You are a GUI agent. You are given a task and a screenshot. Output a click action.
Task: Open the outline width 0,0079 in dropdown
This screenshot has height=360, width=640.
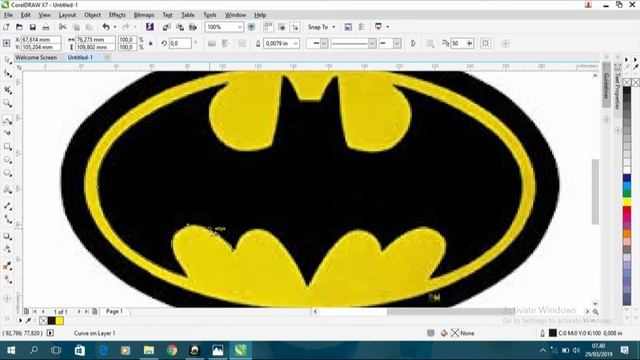point(296,43)
